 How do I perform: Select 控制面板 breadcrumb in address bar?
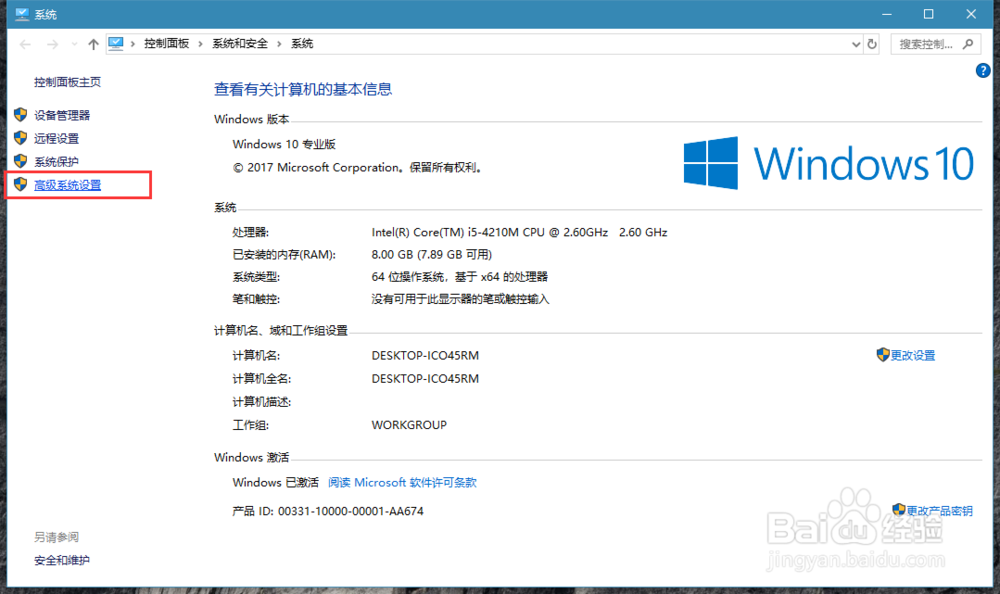click(x=166, y=43)
